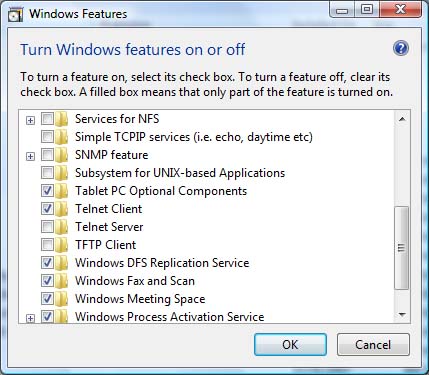Select the Windows Fax and Scan folder icon
Screen dimensions: 429x375
61,281
